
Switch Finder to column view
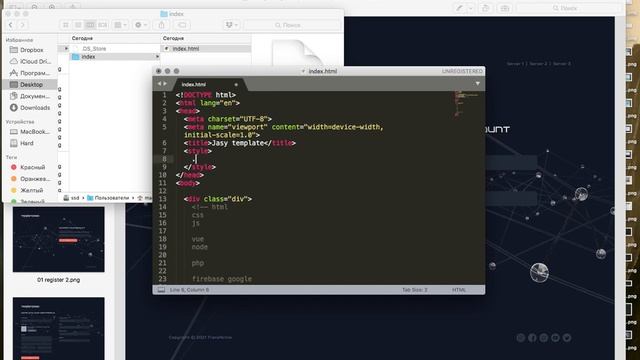(90, 25)
